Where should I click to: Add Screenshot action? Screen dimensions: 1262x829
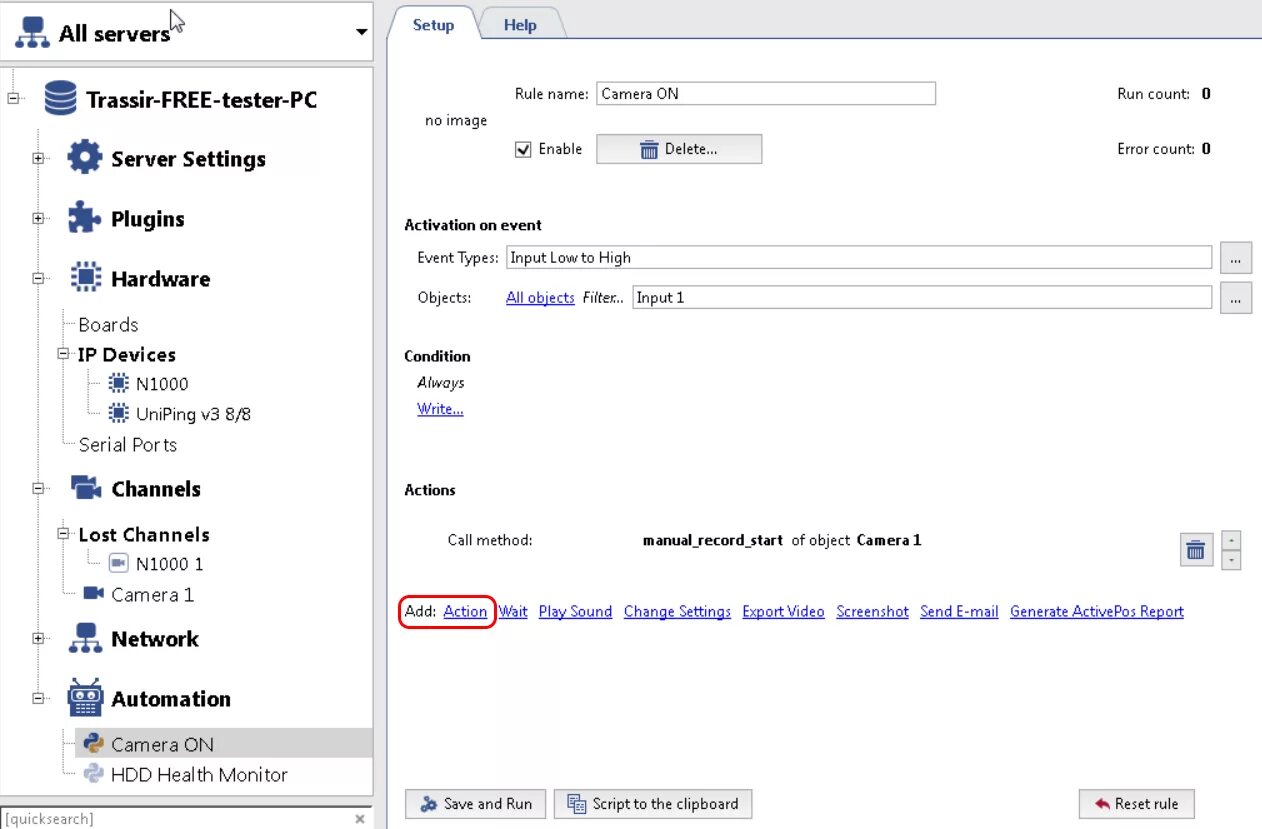[872, 611]
